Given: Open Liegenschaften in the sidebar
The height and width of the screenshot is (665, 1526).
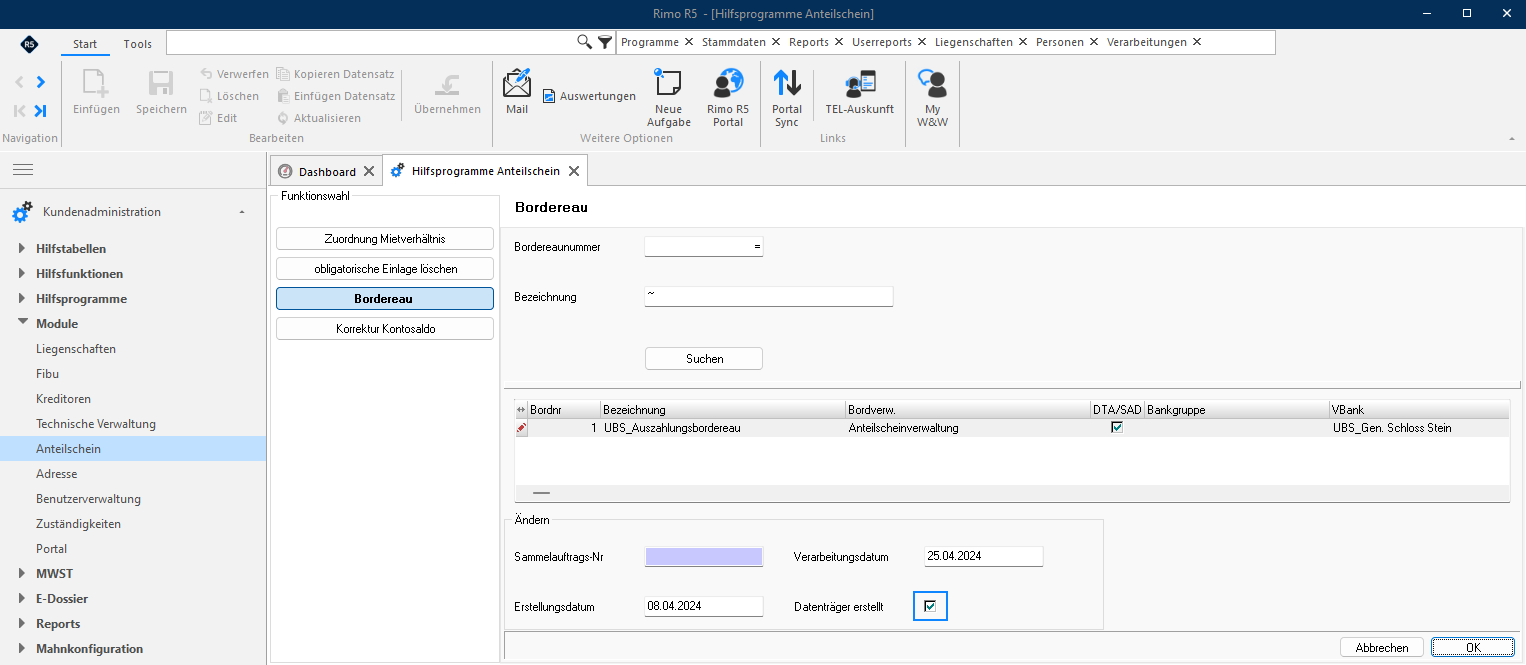Looking at the screenshot, I should 76,349.
